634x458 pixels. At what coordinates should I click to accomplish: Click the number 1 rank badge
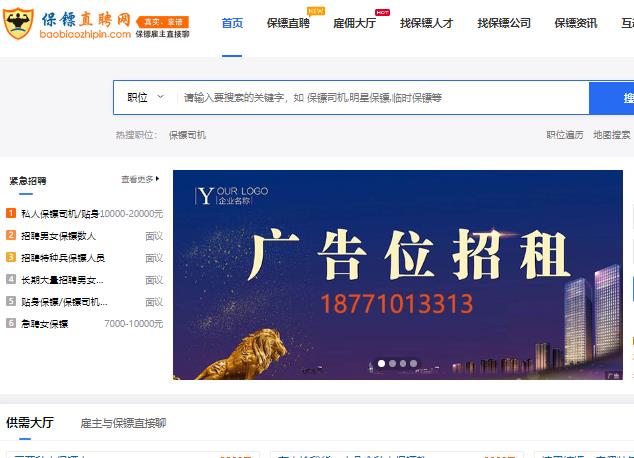click(11, 213)
